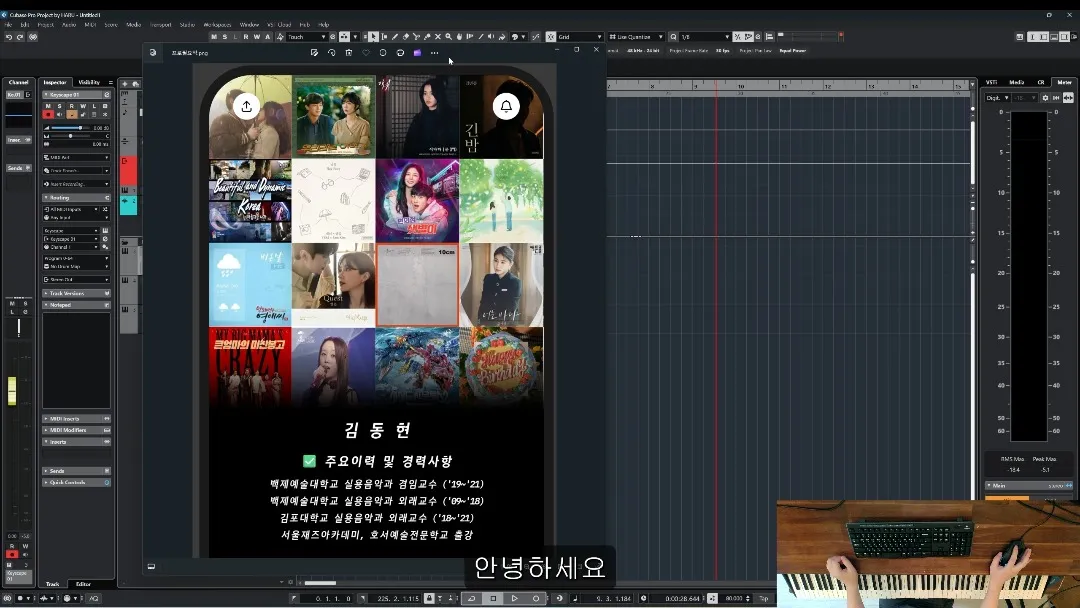Select the Zoom magnifier tool
The width and height of the screenshot is (1080, 608).
pos(448,36)
